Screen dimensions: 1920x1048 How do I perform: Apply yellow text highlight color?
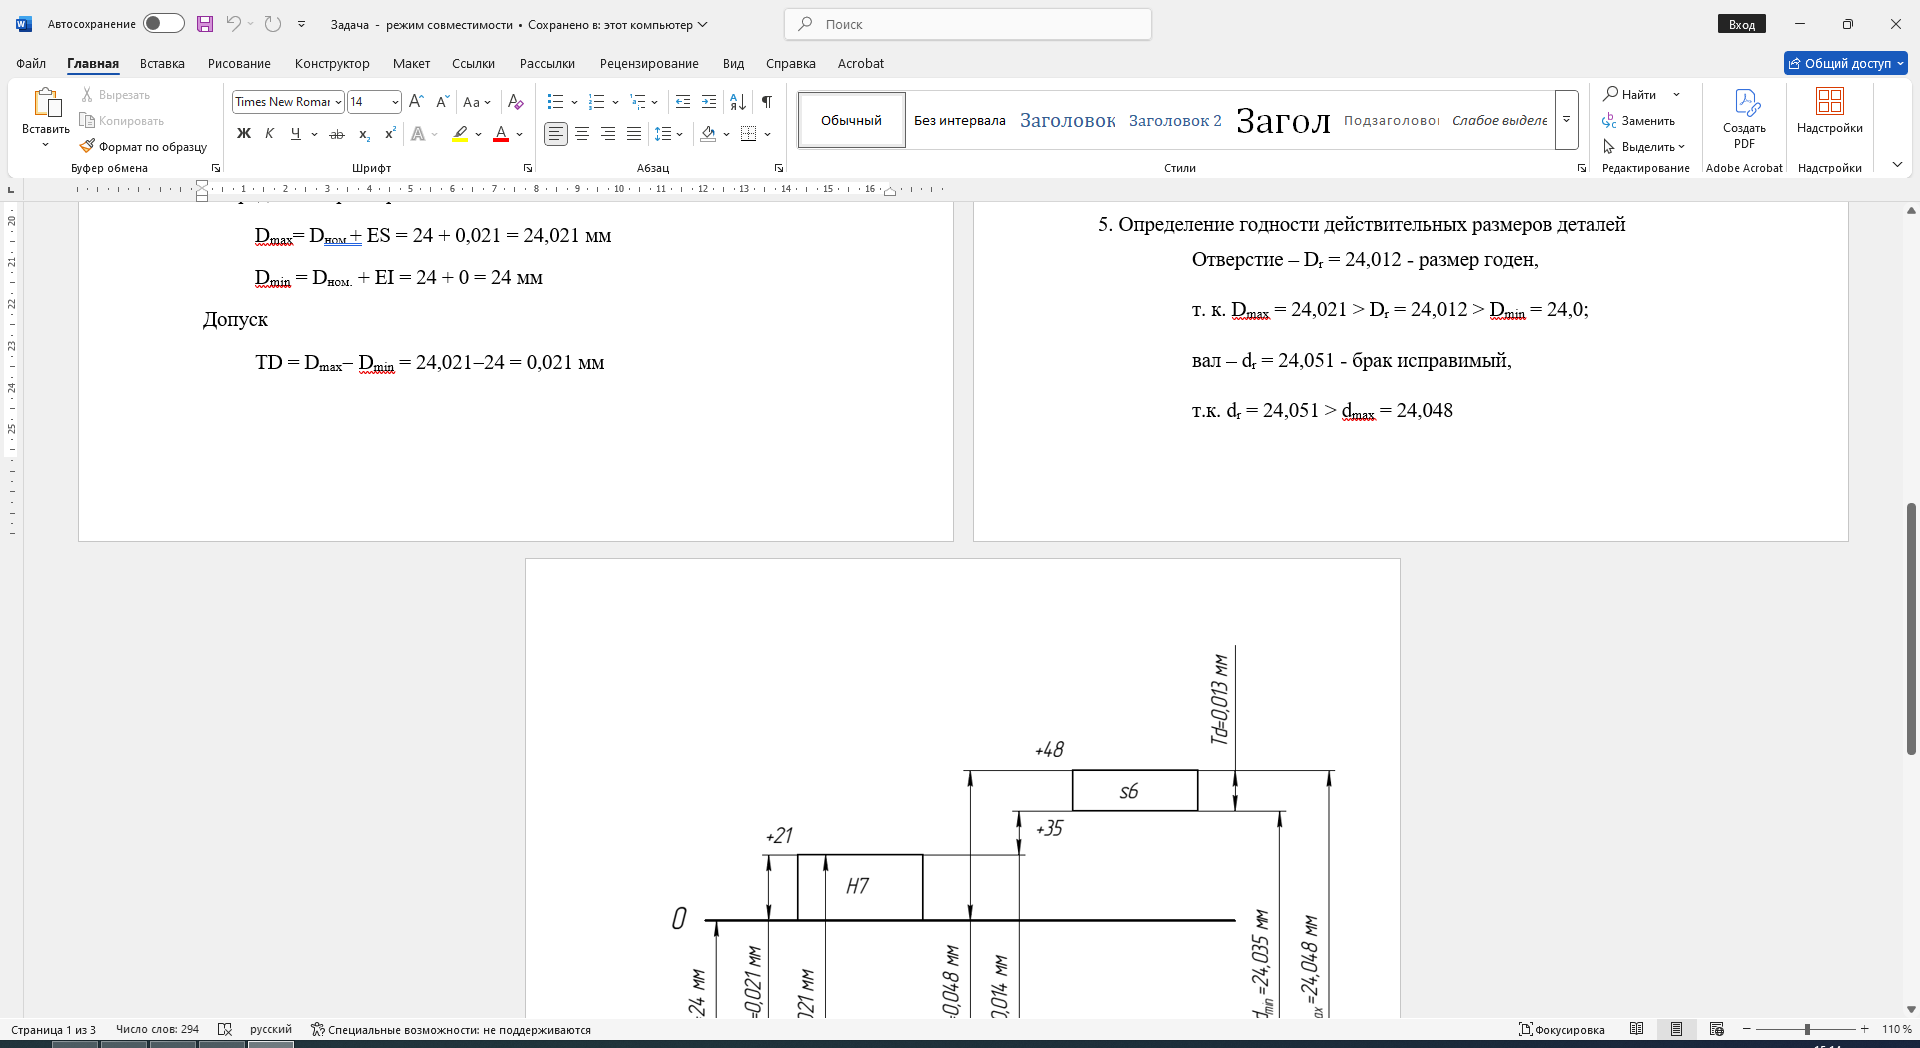(x=460, y=134)
